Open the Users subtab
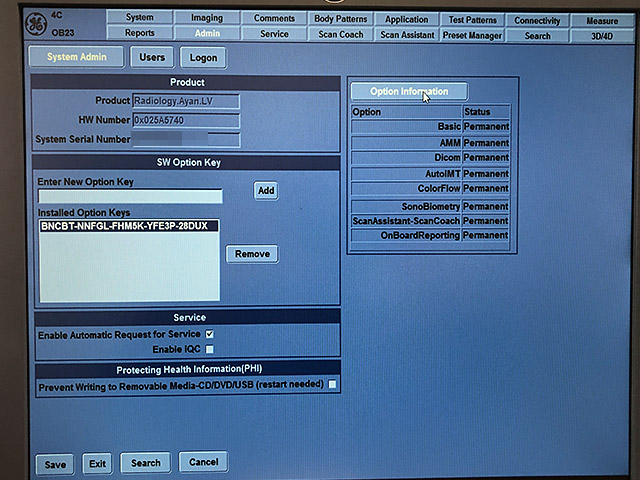The height and width of the screenshot is (480, 640). pyautogui.click(x=152, y=57)
